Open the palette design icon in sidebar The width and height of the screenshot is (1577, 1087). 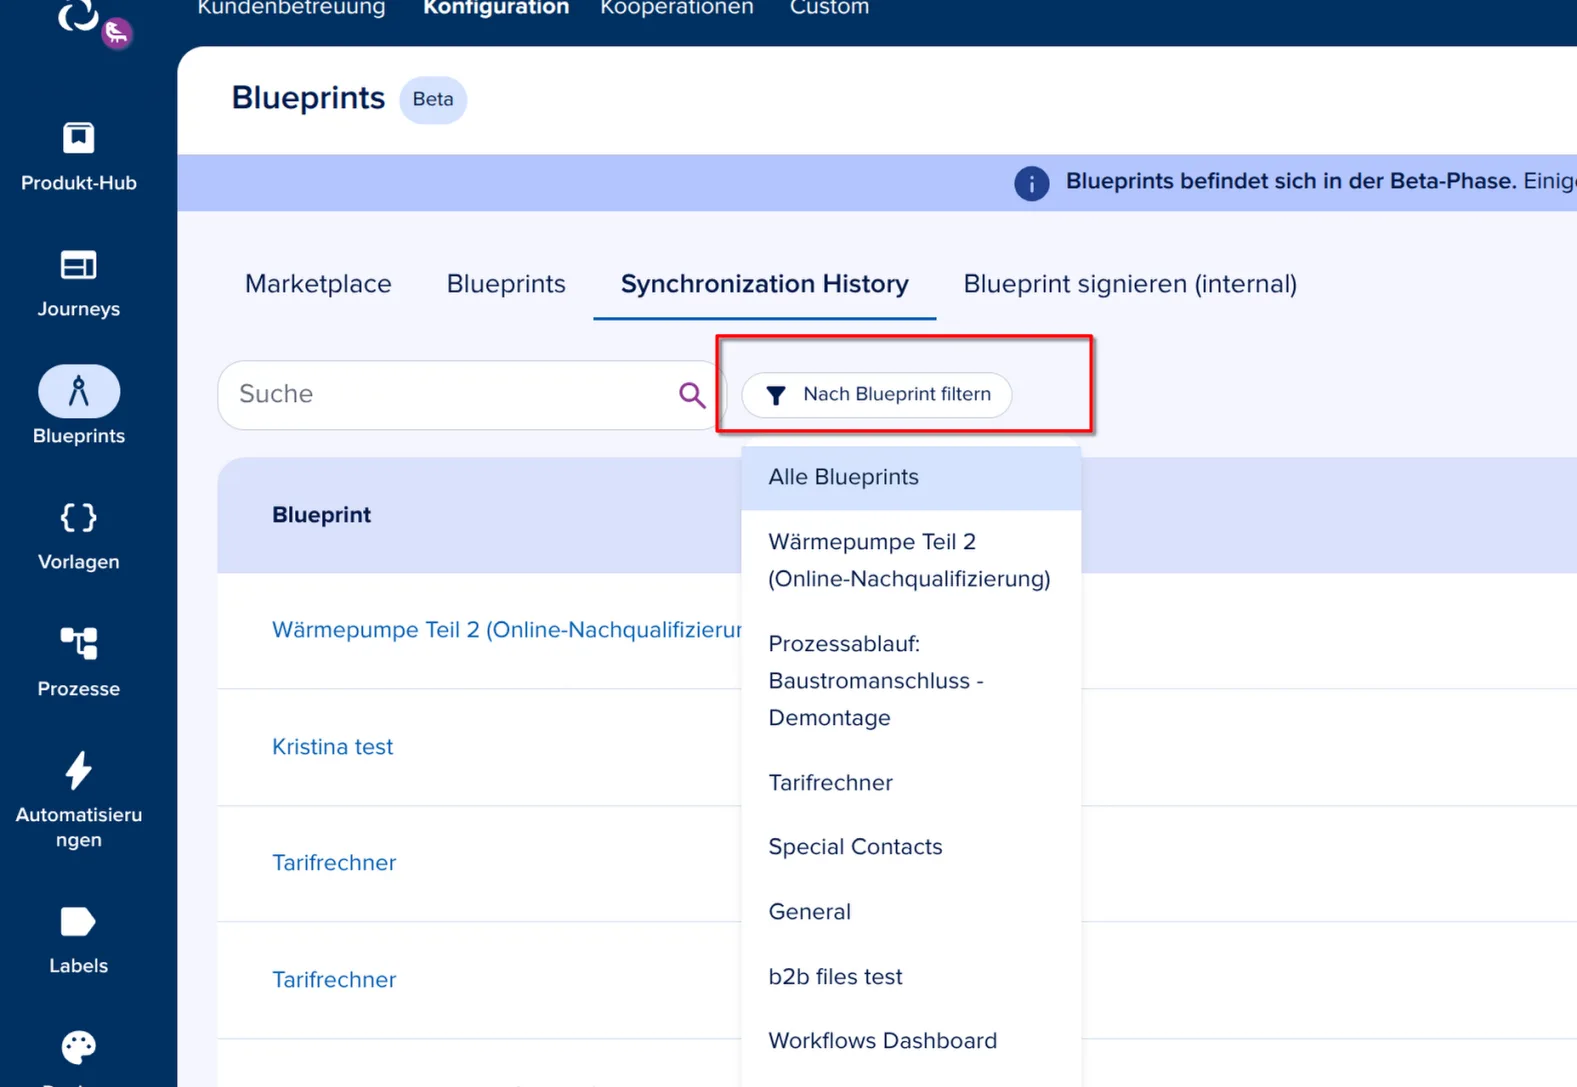pyautogui.click(x=79, y=1047)
